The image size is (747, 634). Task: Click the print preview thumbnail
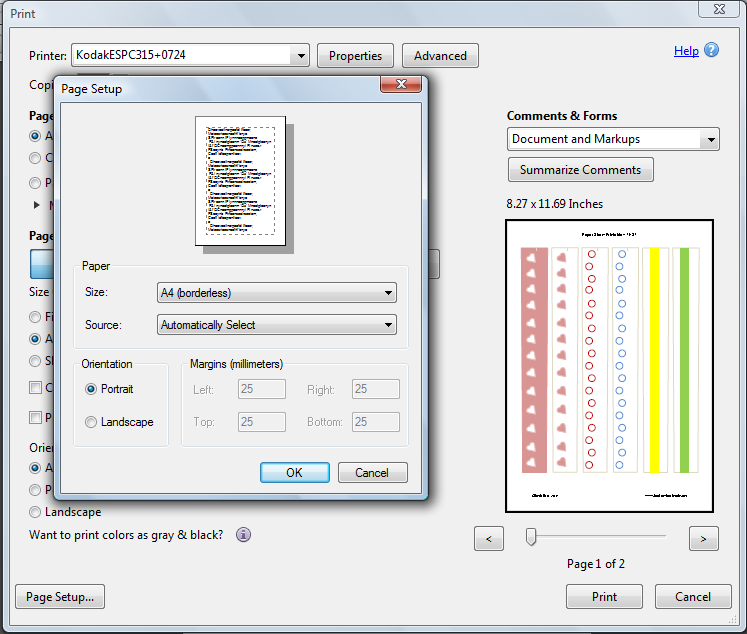609,366
